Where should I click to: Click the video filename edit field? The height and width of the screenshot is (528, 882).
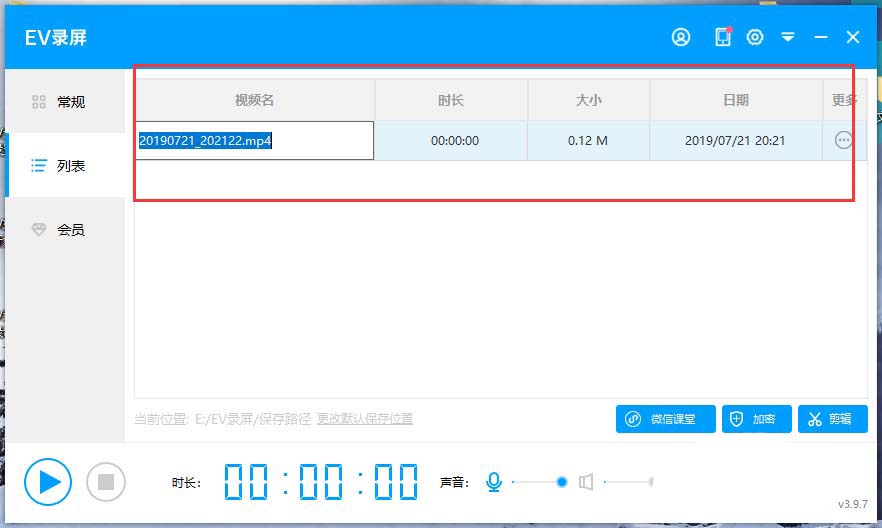point(255,141)
